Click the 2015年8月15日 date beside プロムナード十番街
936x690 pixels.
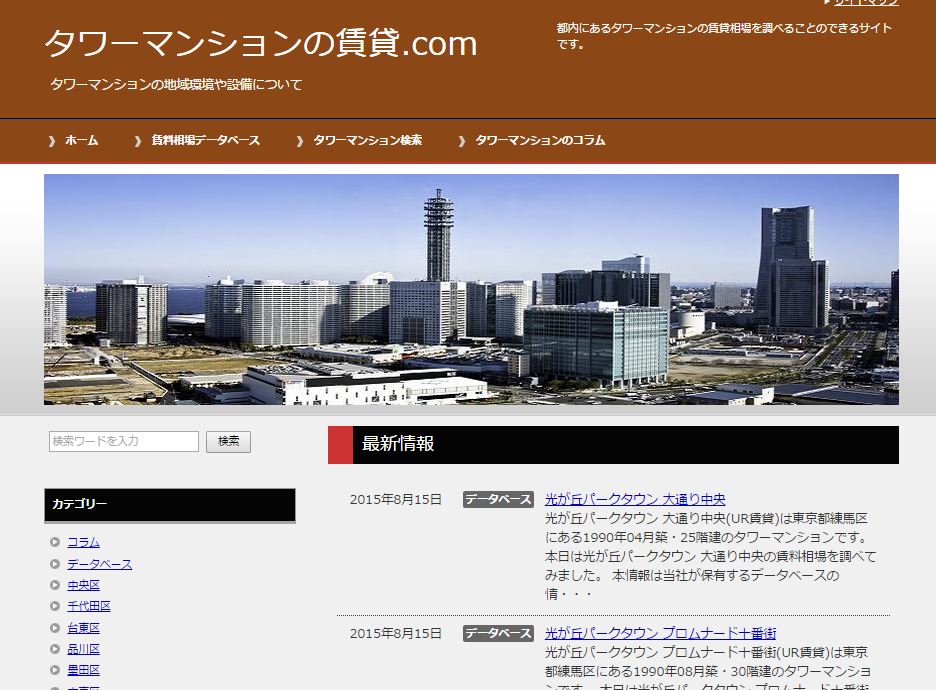tap(396, 633)
